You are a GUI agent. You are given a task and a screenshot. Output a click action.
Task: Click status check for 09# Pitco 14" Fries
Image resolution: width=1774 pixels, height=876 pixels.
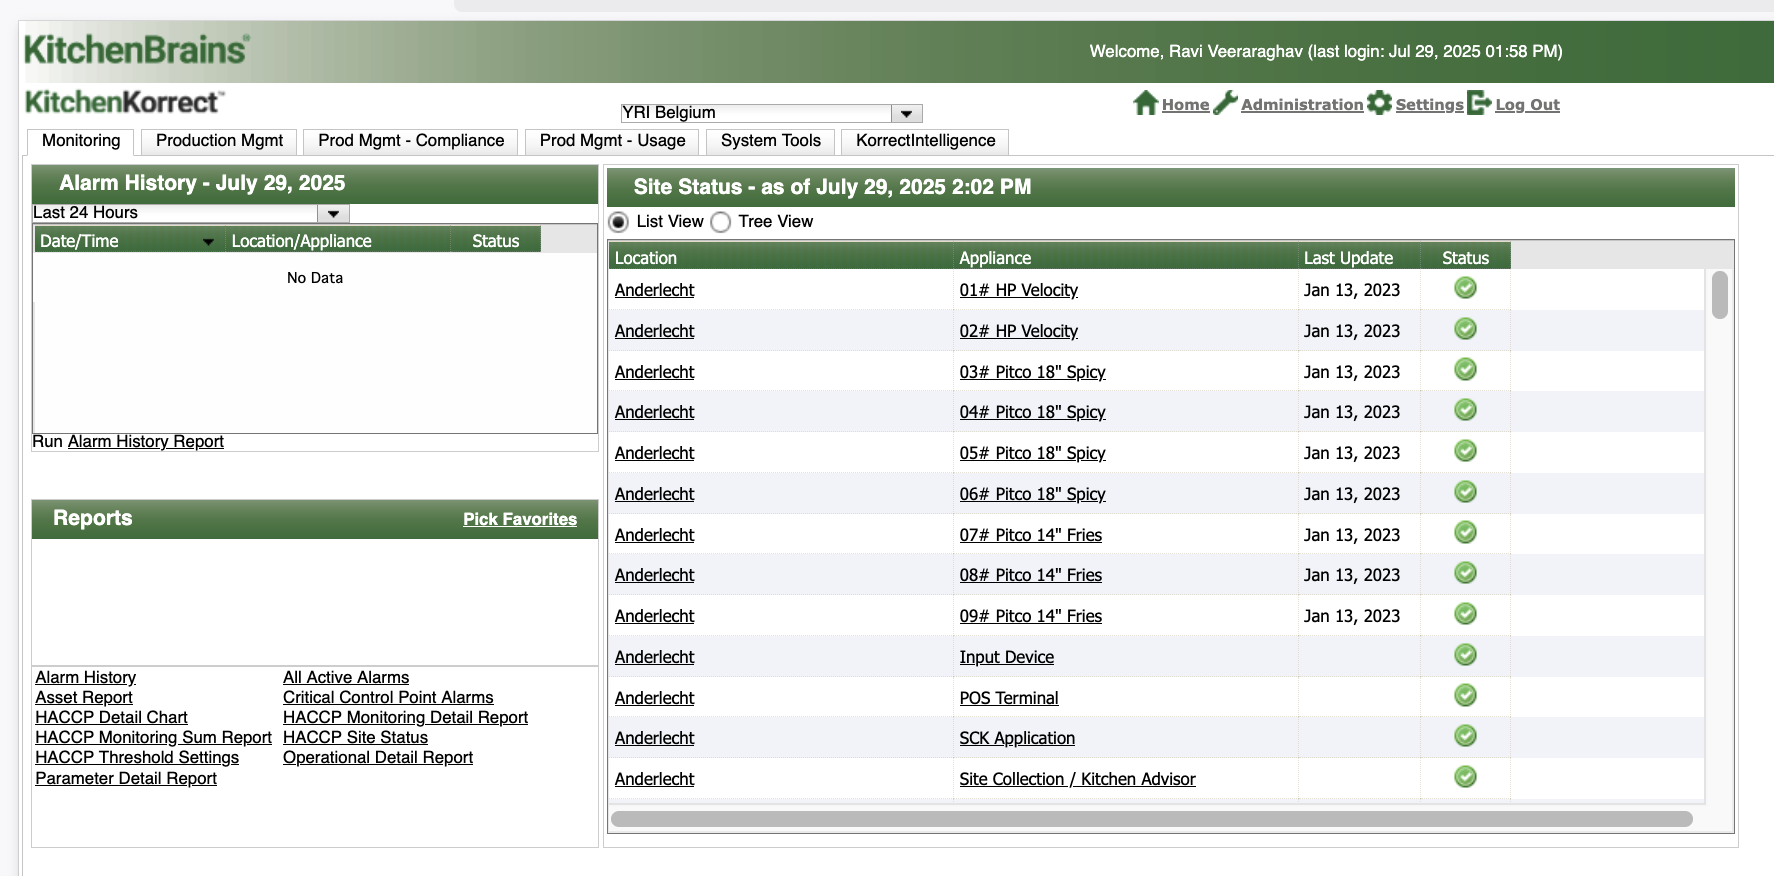pyautogui.click(x=1465, y=614)
